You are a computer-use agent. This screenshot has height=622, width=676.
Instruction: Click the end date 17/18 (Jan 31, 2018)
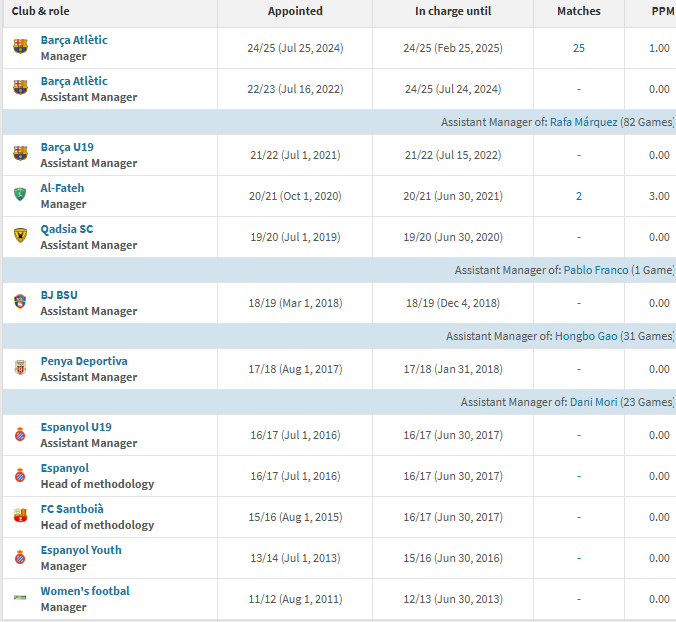click(453, 369)
